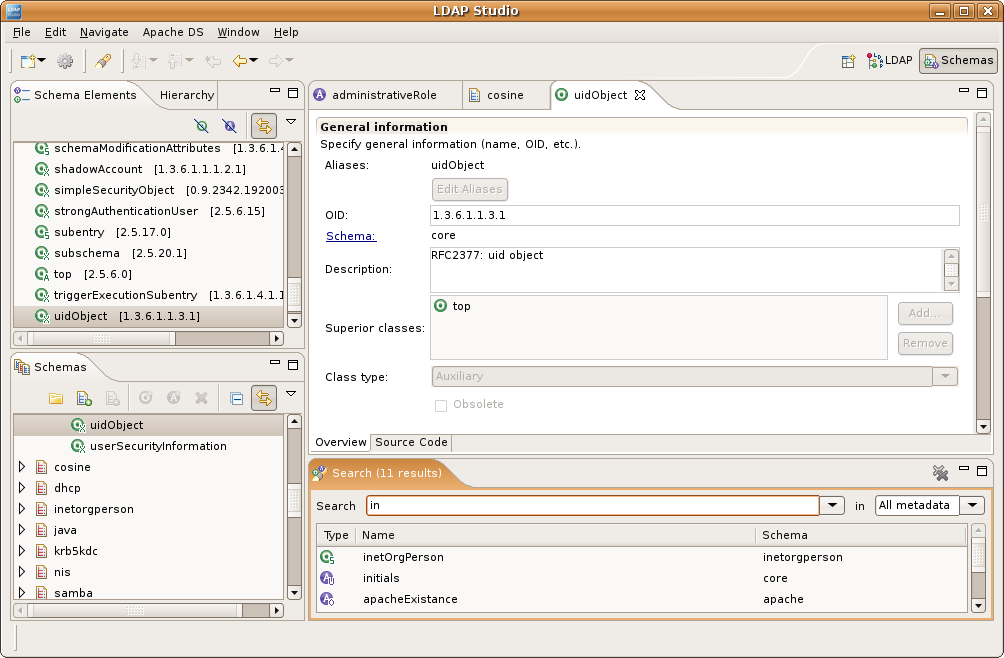This screenshot has height=658, width=1004.
Task: Check the Obsolete checkbox
Action: click(441, 405)
